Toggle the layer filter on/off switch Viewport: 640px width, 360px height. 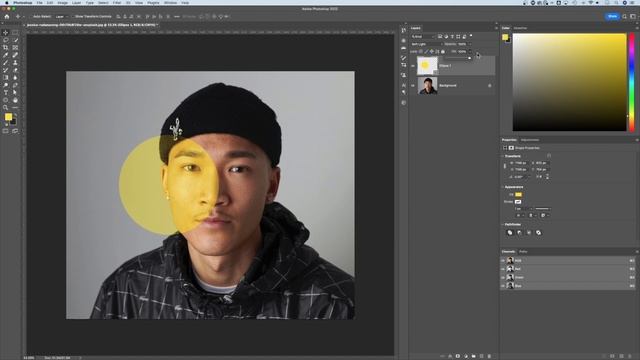tap(471, 36)
